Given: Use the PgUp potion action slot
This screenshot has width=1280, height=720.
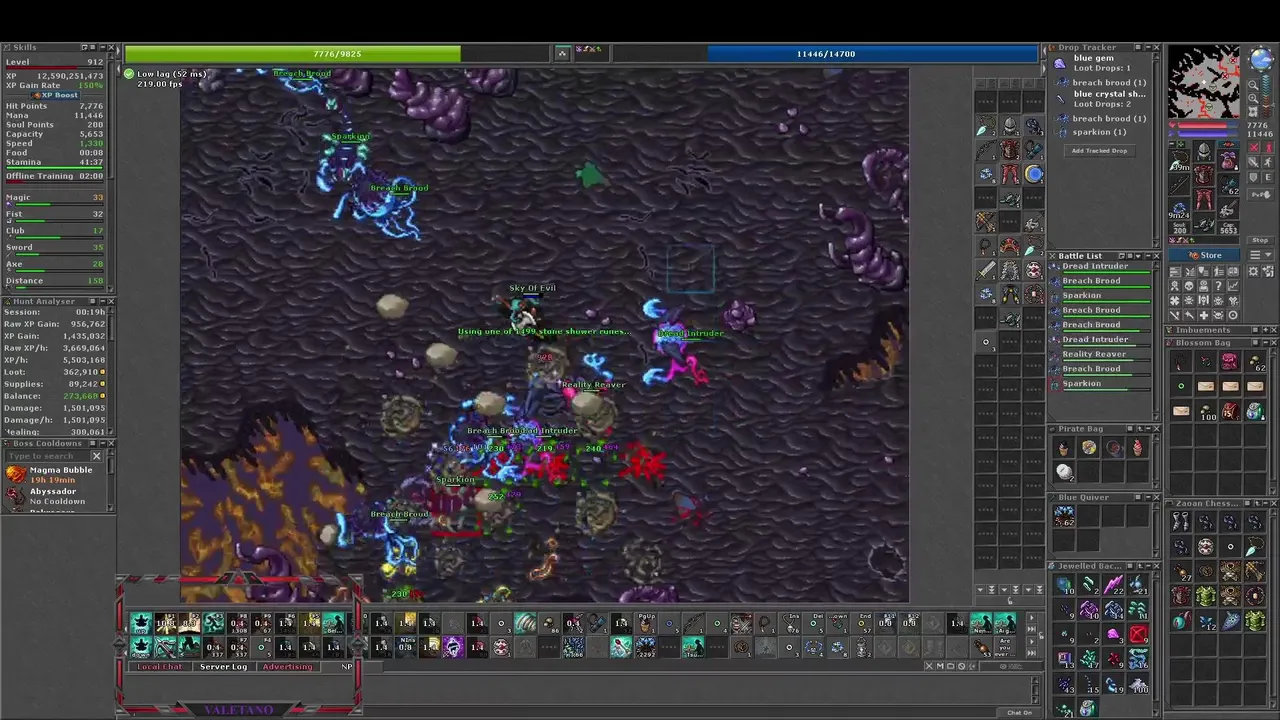Looking at the screenshot, I should point(645,623).
